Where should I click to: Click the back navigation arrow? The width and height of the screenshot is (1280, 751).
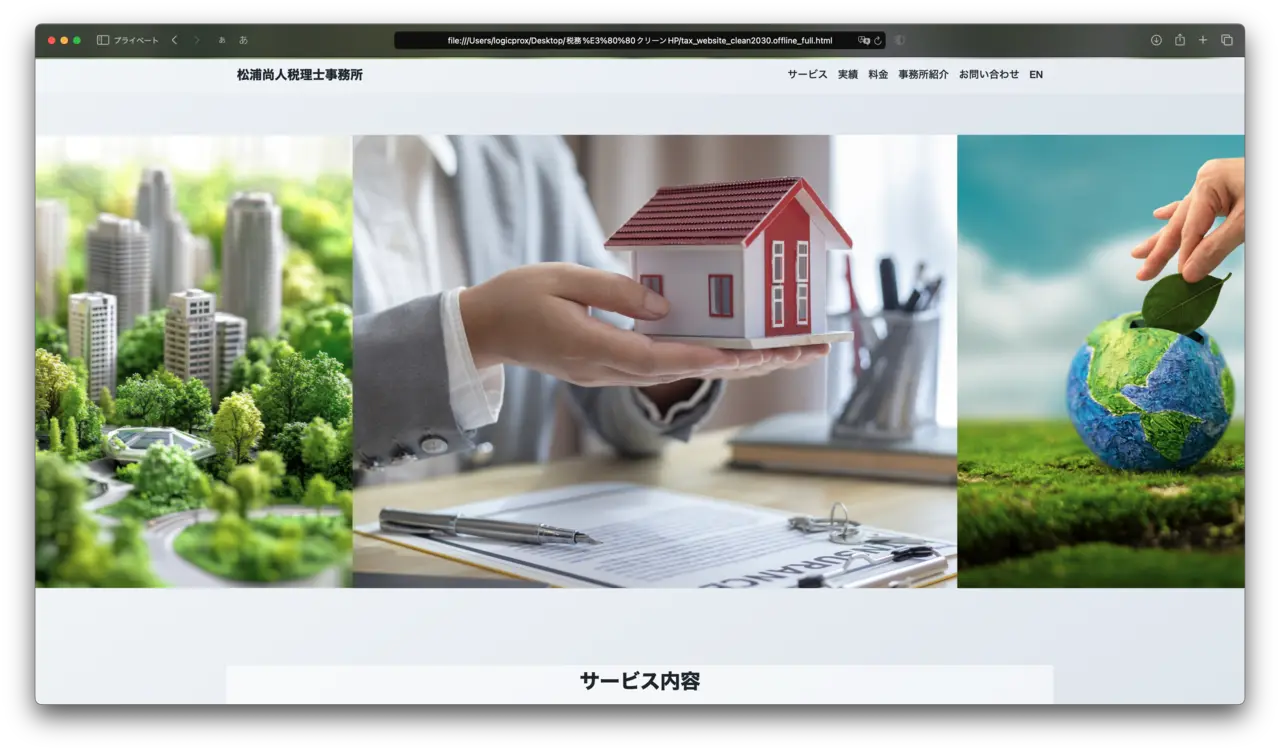point(174,40)
